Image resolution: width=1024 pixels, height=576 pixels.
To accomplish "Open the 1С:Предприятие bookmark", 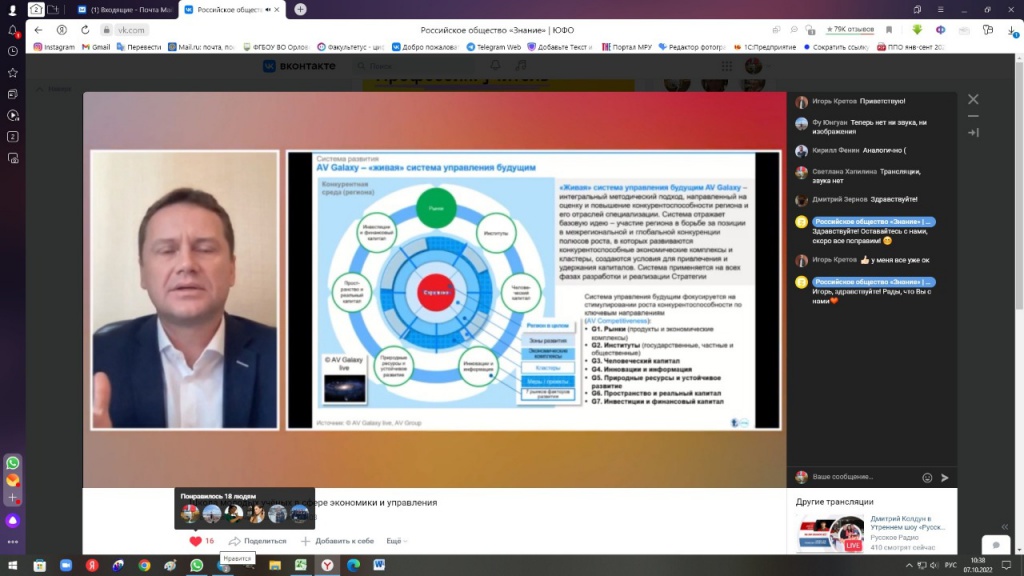I will (x=765, y=47).
